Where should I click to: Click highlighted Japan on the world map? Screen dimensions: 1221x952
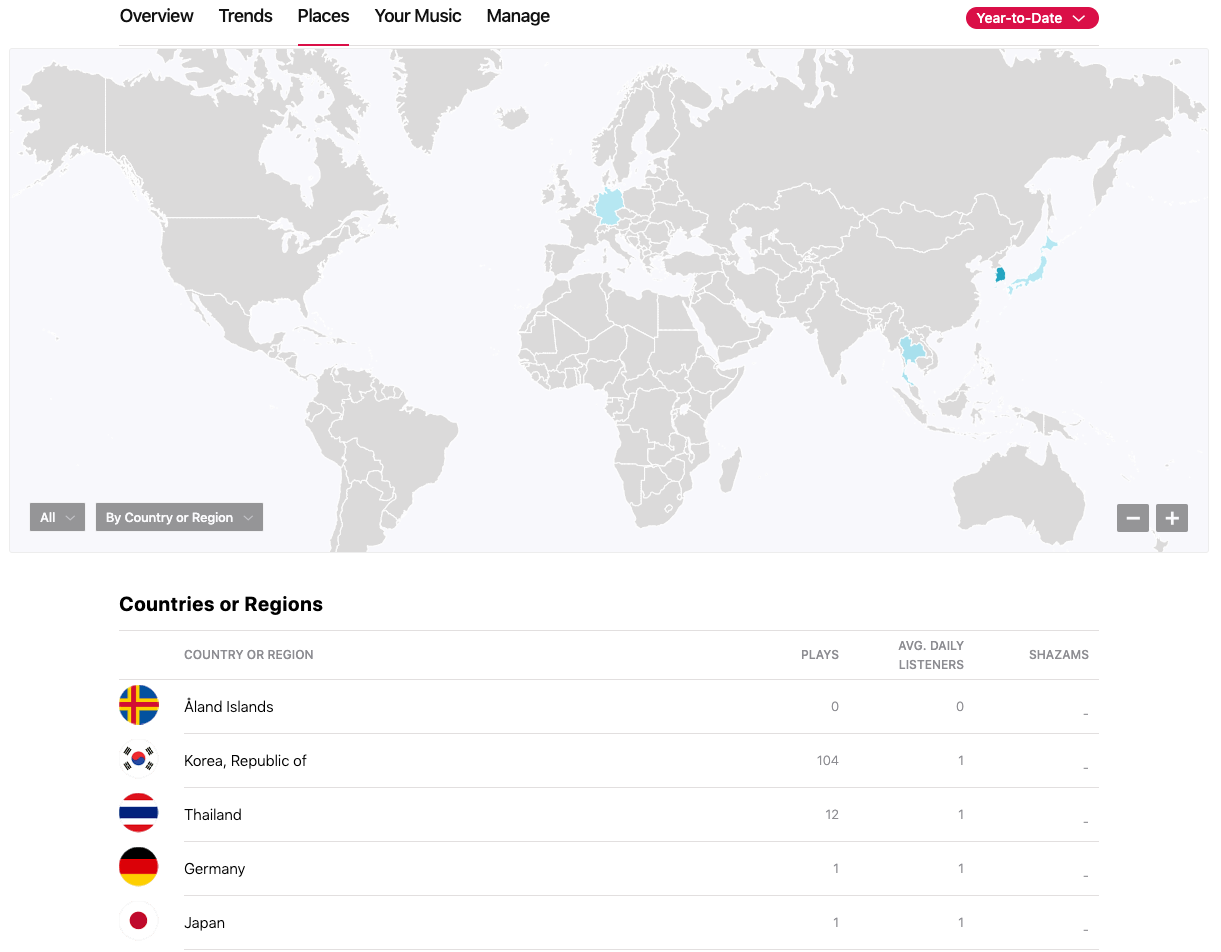click(1035, 269)
